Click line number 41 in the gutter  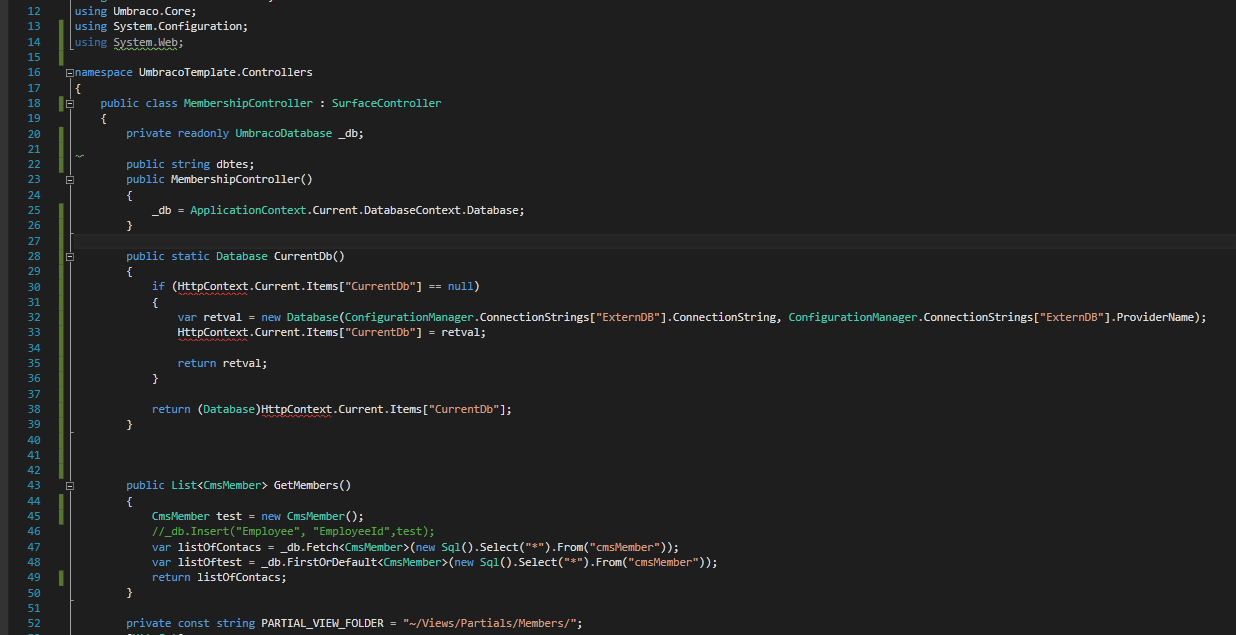[34, 455]
